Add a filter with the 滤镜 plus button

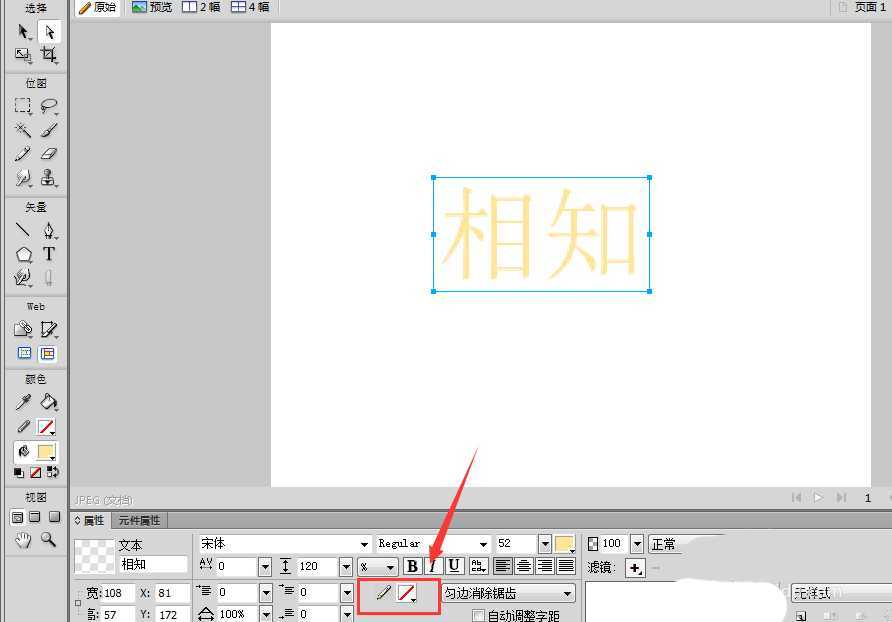point(637,566)
